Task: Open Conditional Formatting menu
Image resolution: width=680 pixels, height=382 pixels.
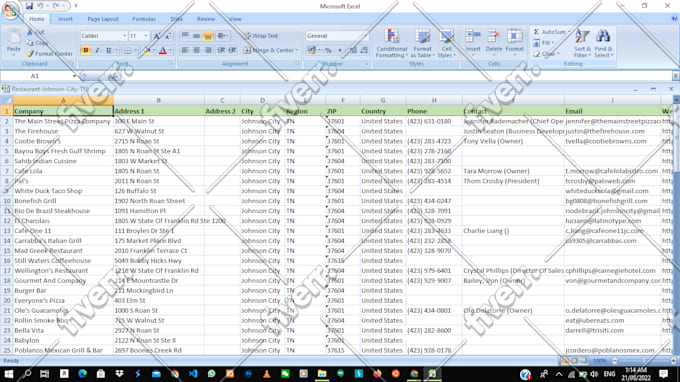Action: coord(392,43)
